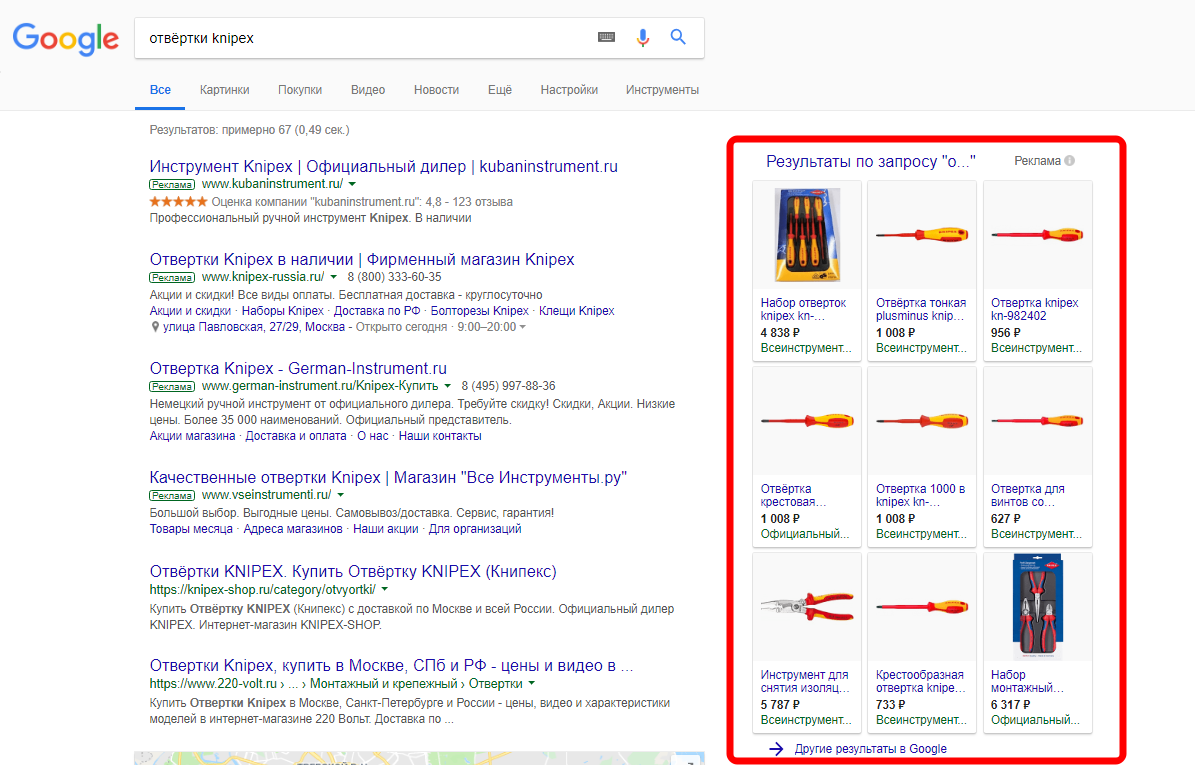
Task: Expand opening hours arrow after 9:00–20:00
Action: pyautogui.click(x=523, y=327)
